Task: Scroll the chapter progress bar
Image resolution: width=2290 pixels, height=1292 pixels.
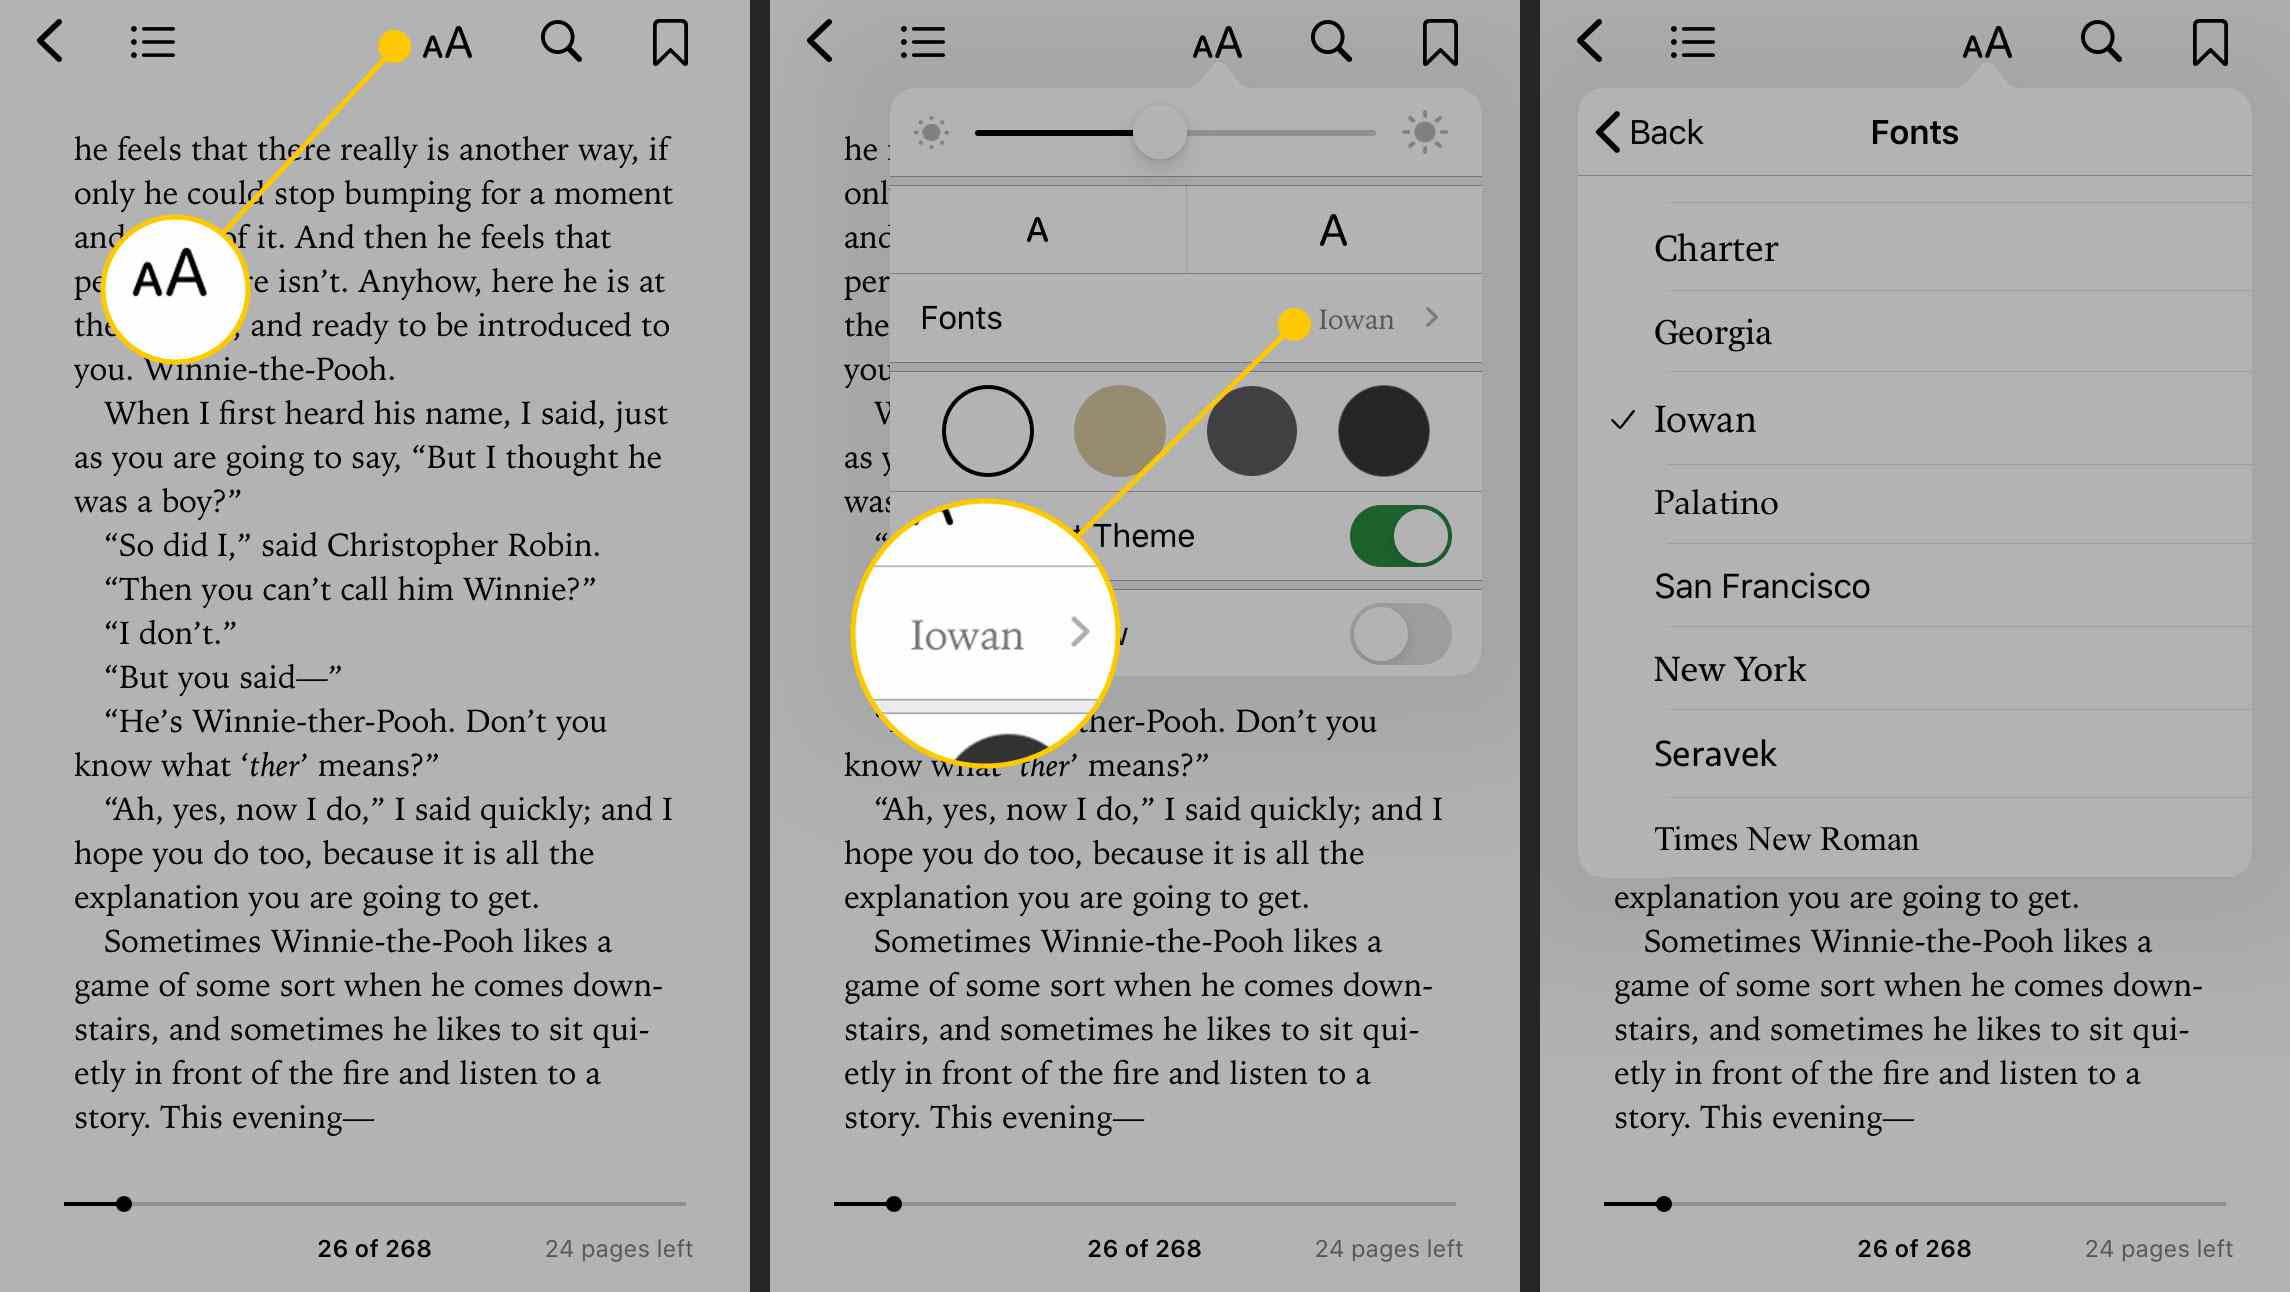Action: tap(123, 1205)
